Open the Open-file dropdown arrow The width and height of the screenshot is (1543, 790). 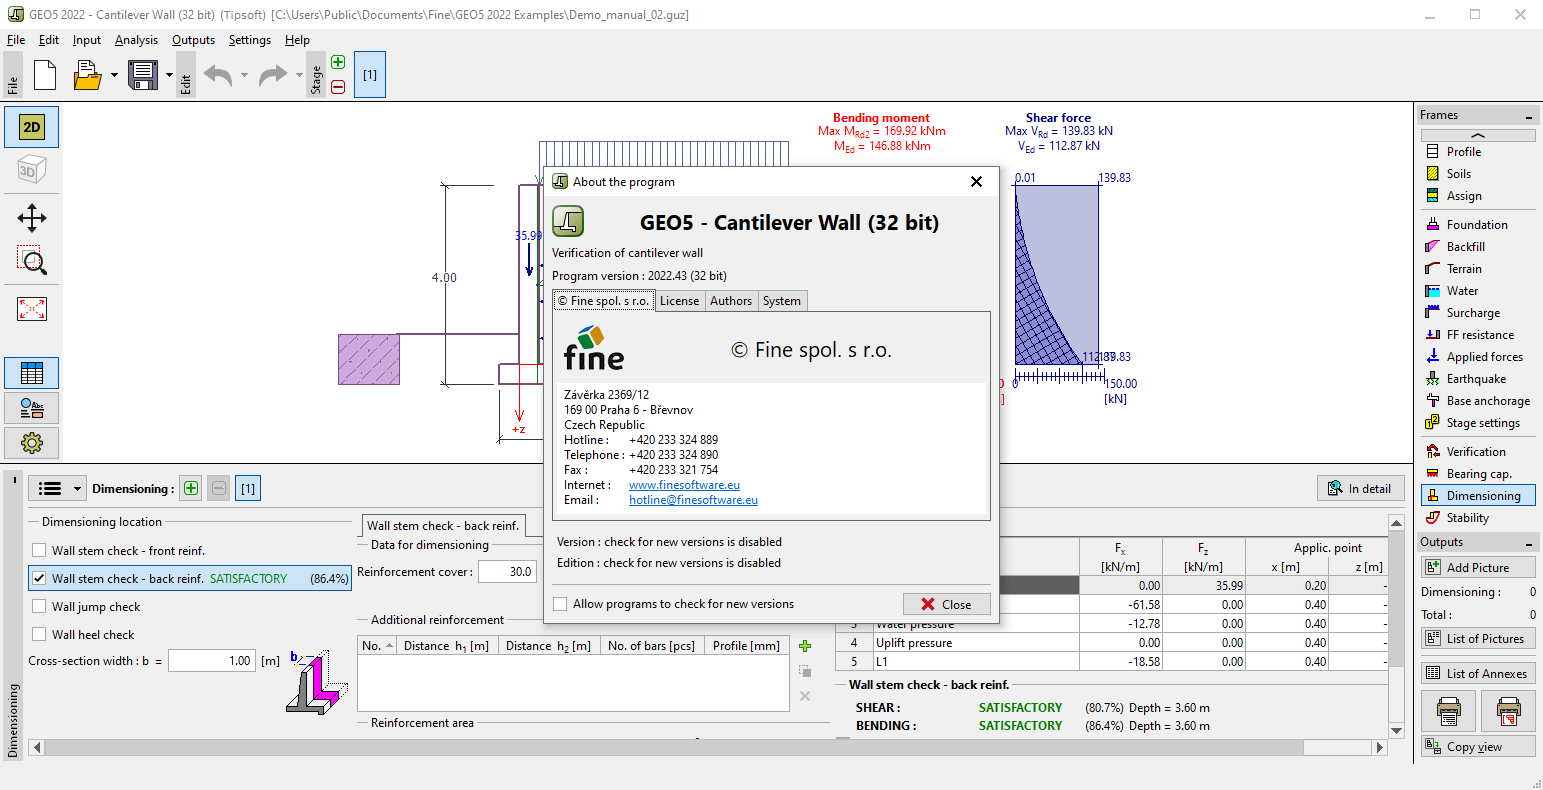[114, 75]
